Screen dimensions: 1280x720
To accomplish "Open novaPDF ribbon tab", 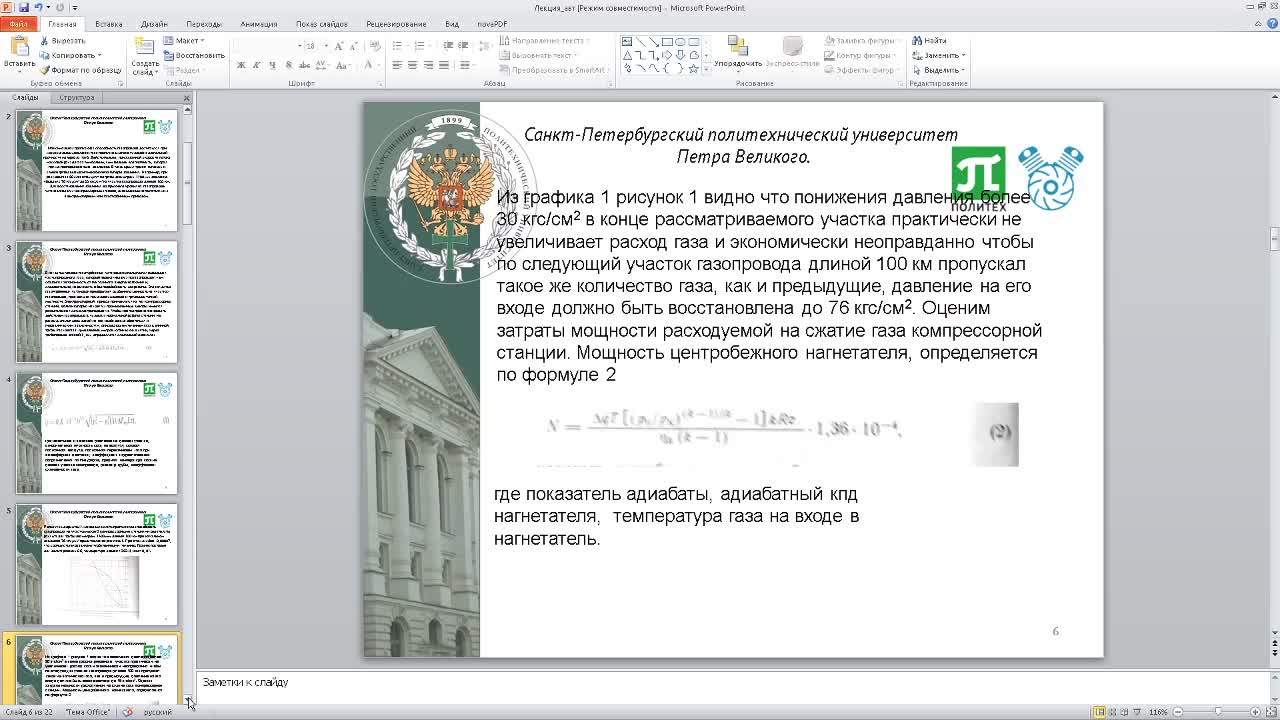I will (x=491, y=24).
